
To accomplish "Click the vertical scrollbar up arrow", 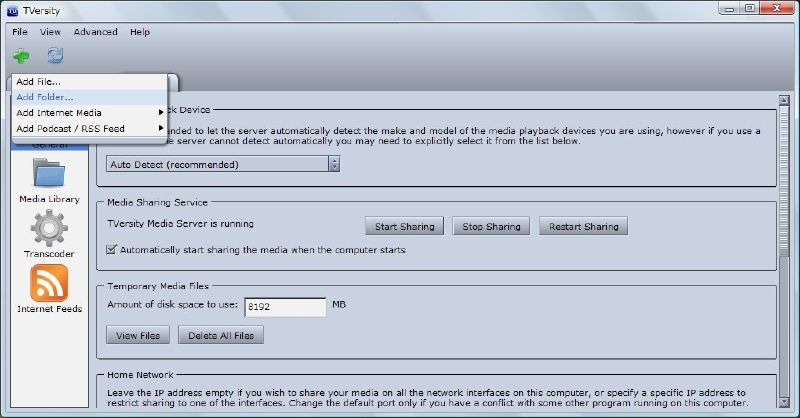I will 784,100.
